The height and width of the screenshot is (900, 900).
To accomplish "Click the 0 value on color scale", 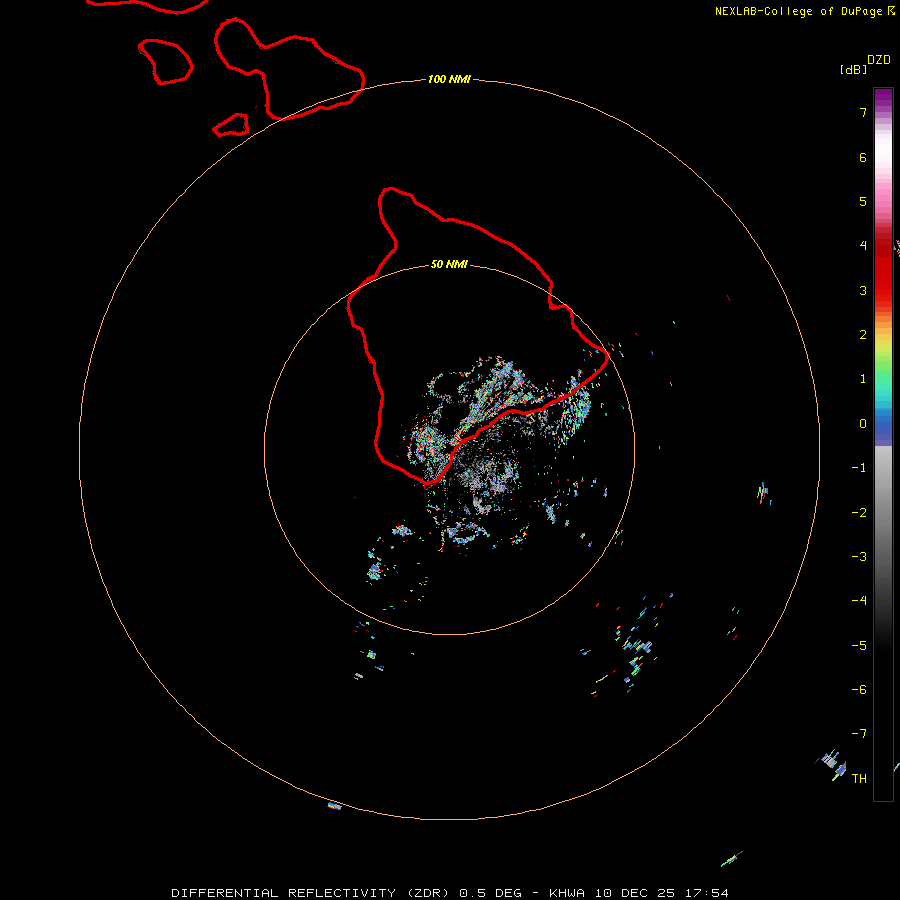I will (863, 424).
